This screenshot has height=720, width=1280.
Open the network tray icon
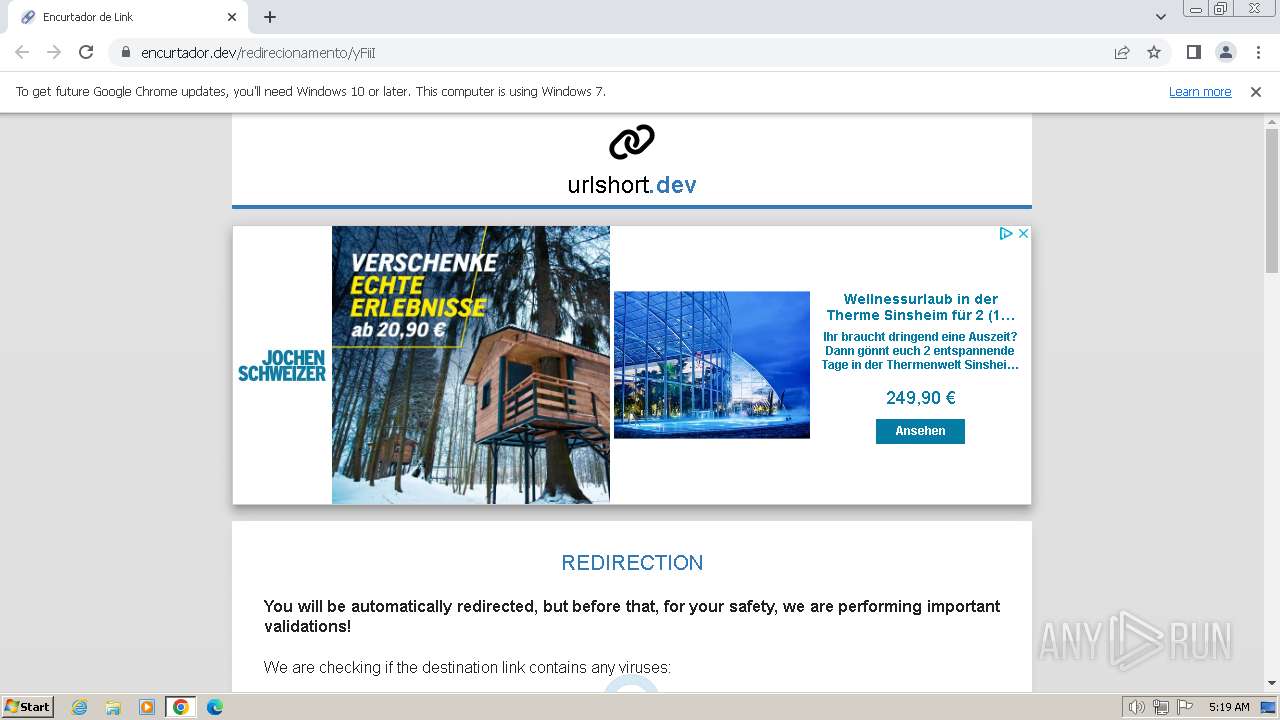click(x=1161, y=707)
